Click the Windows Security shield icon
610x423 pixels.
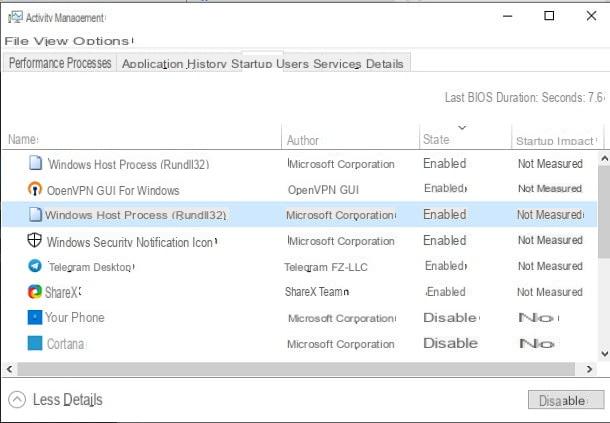point(35,240)
